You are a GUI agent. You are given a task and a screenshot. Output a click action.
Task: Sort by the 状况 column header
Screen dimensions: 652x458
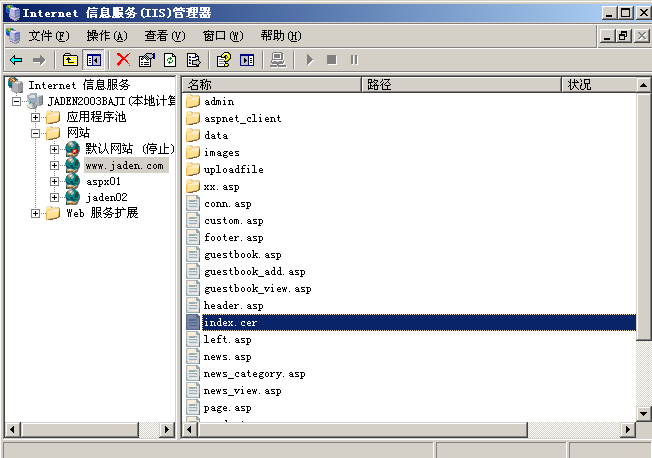[x=599, y=85]
